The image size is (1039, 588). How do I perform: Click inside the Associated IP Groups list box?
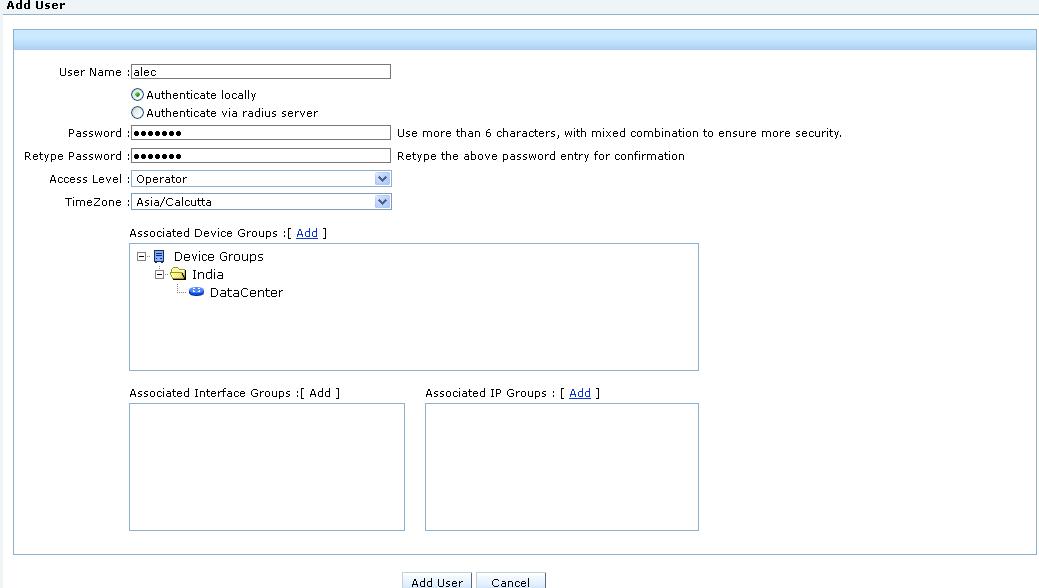click(x=561, y=466)
